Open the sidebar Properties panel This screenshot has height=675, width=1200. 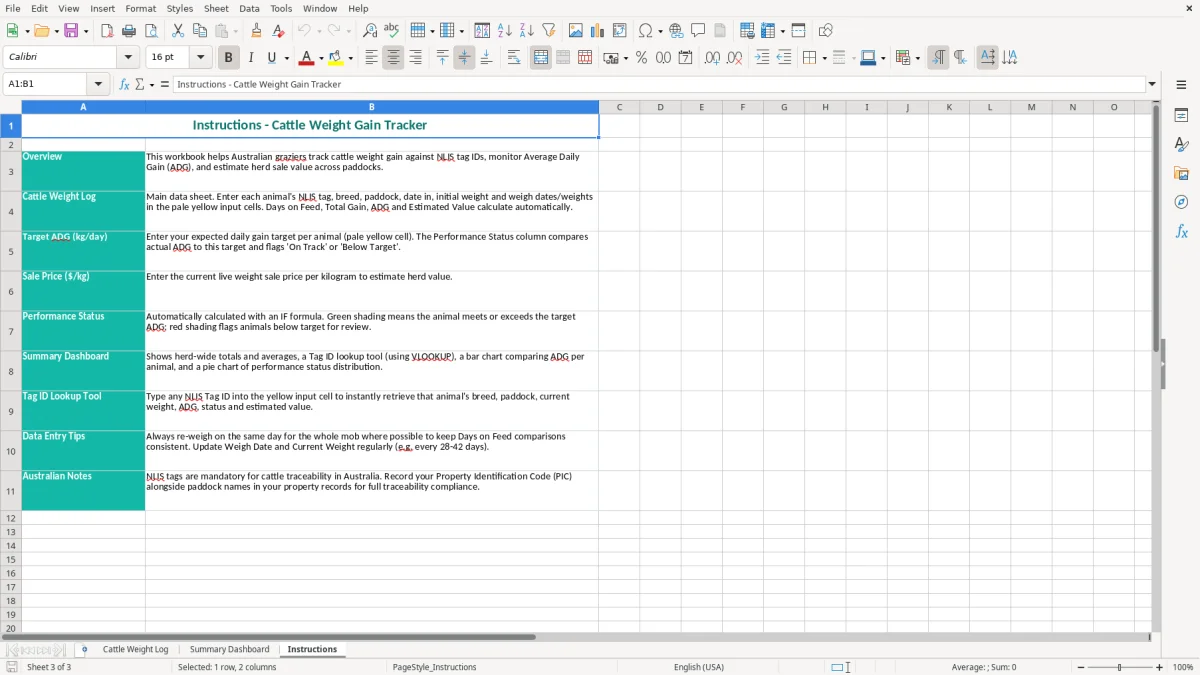pyautogui.click(x=1181, y=115)
